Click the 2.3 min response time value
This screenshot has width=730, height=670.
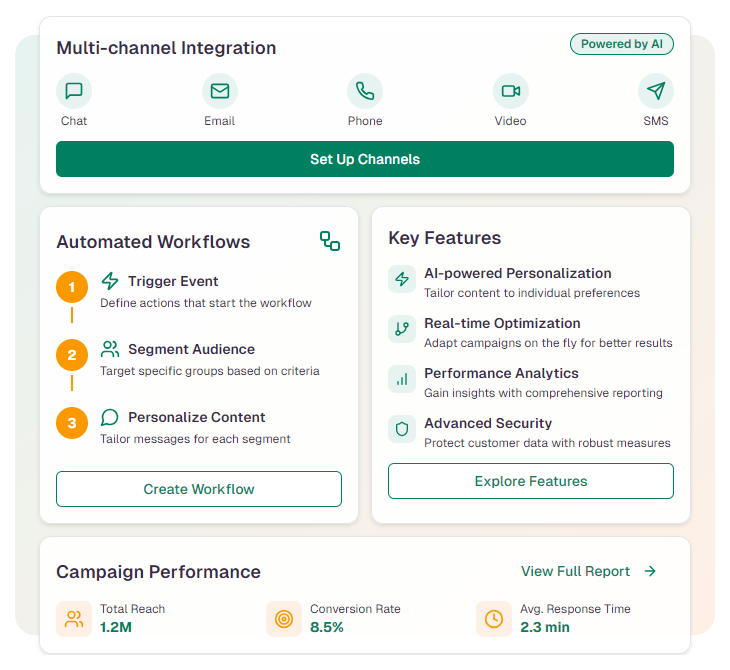pos(545,627)
